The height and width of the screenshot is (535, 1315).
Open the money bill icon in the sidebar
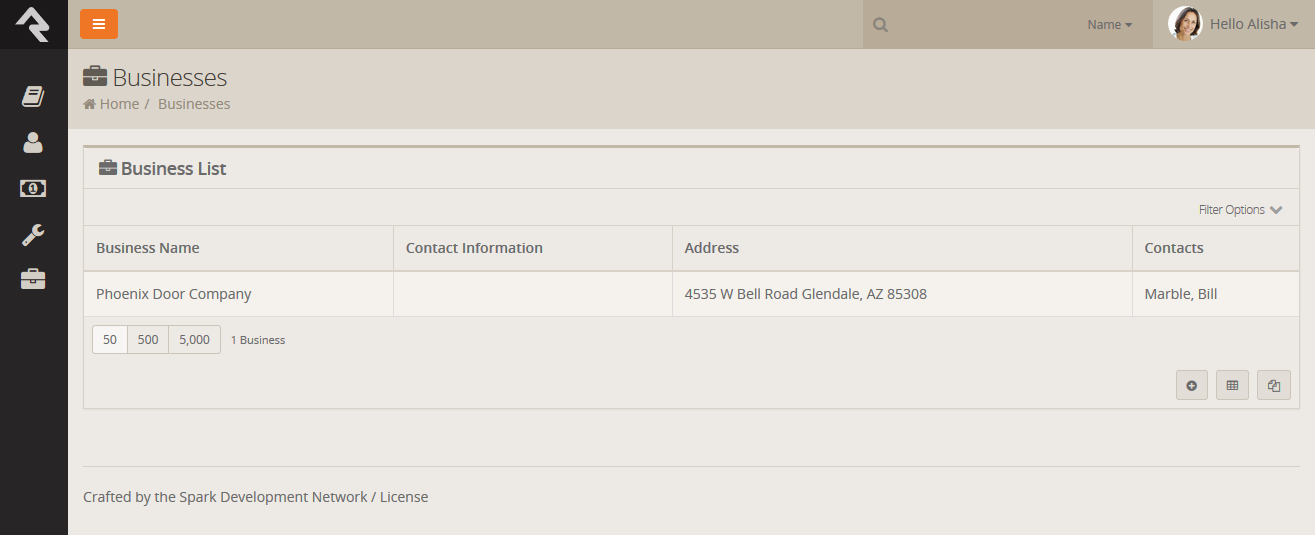click(33, 188)
